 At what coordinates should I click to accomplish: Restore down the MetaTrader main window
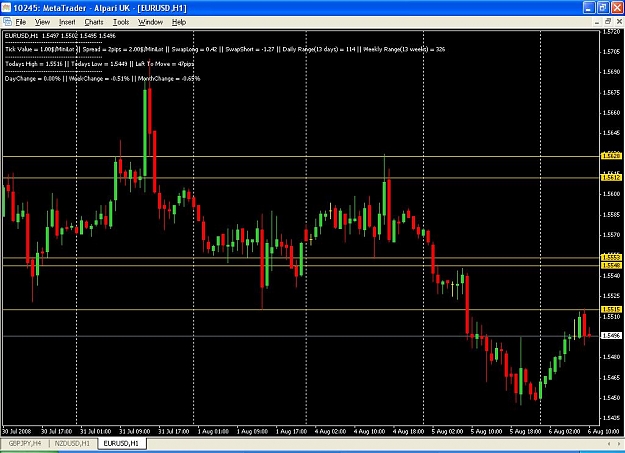point(603,8)
